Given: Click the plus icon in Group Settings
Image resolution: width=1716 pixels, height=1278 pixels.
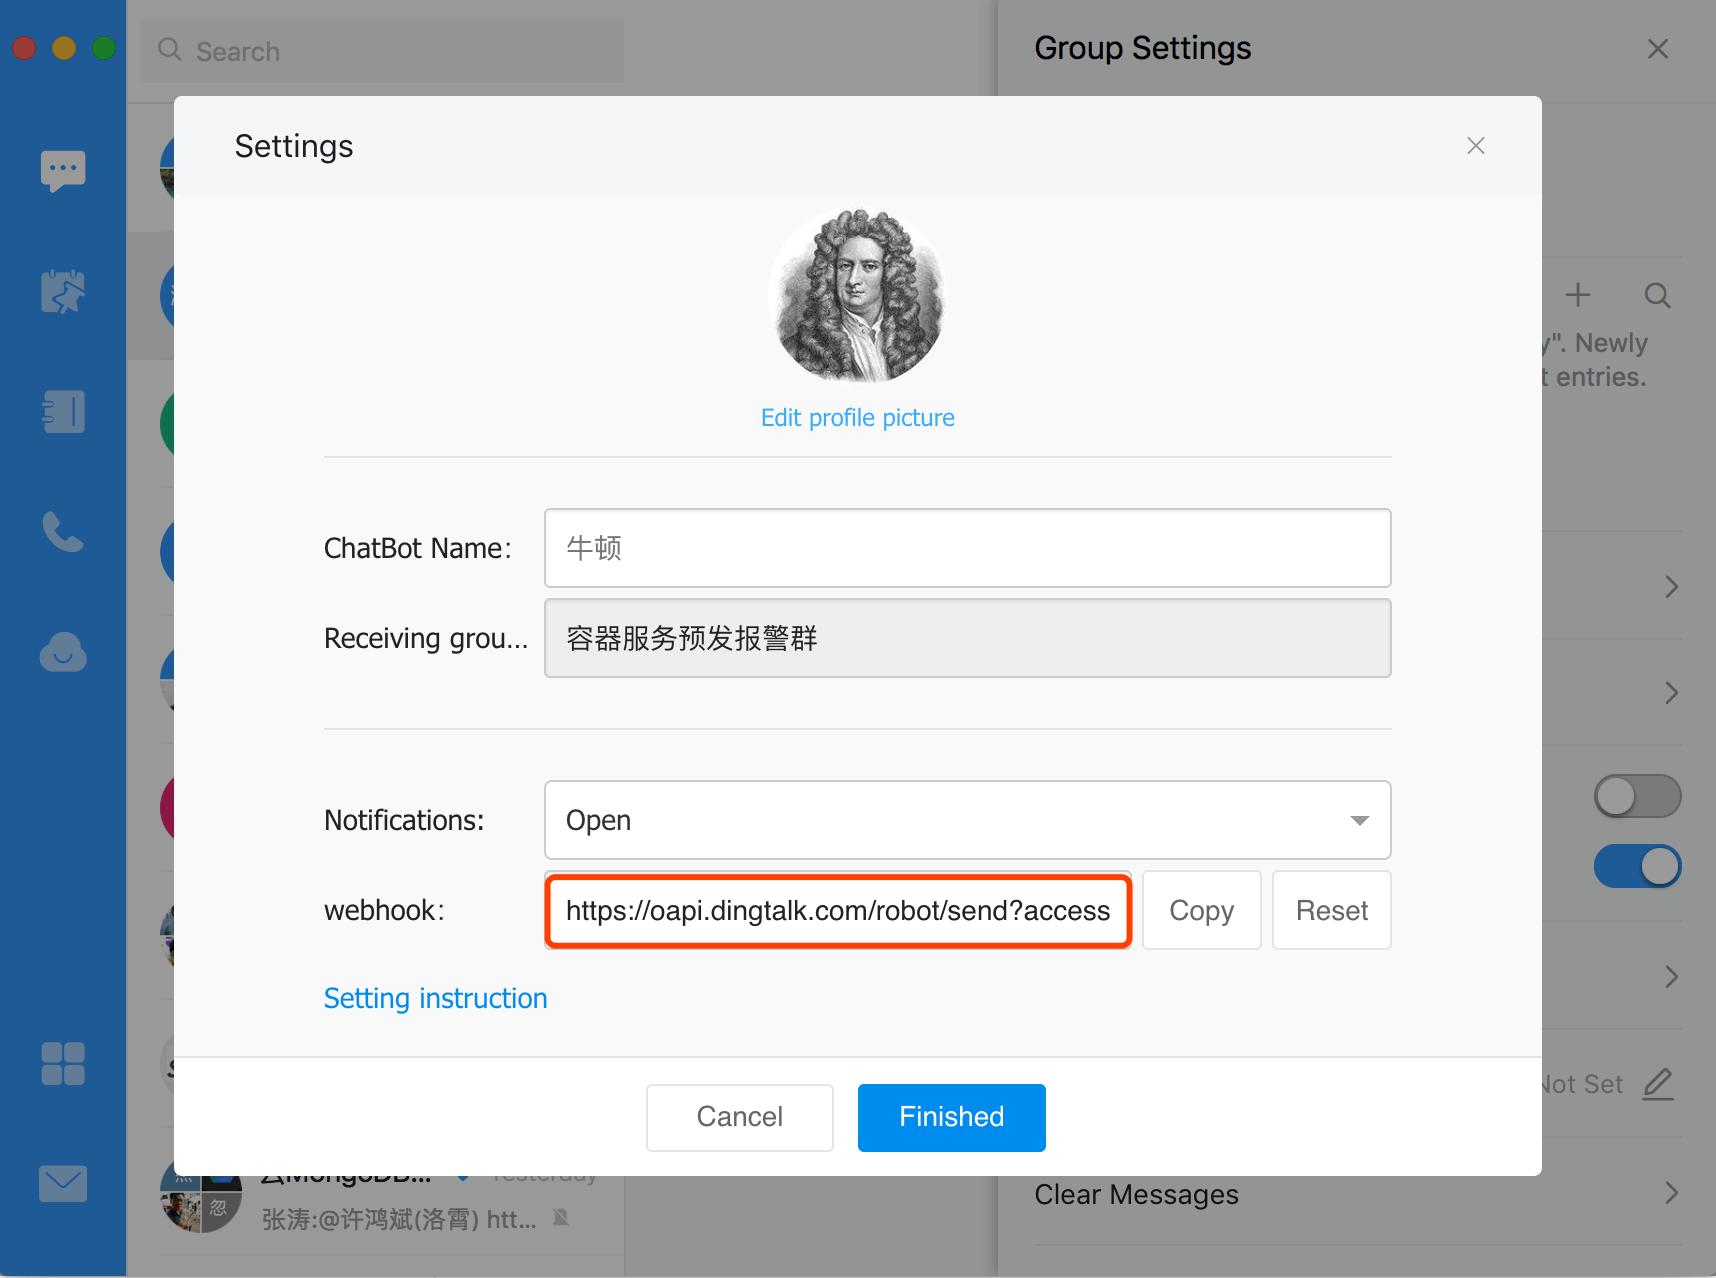Looking at the screenshot, I should click(1578, 295).
